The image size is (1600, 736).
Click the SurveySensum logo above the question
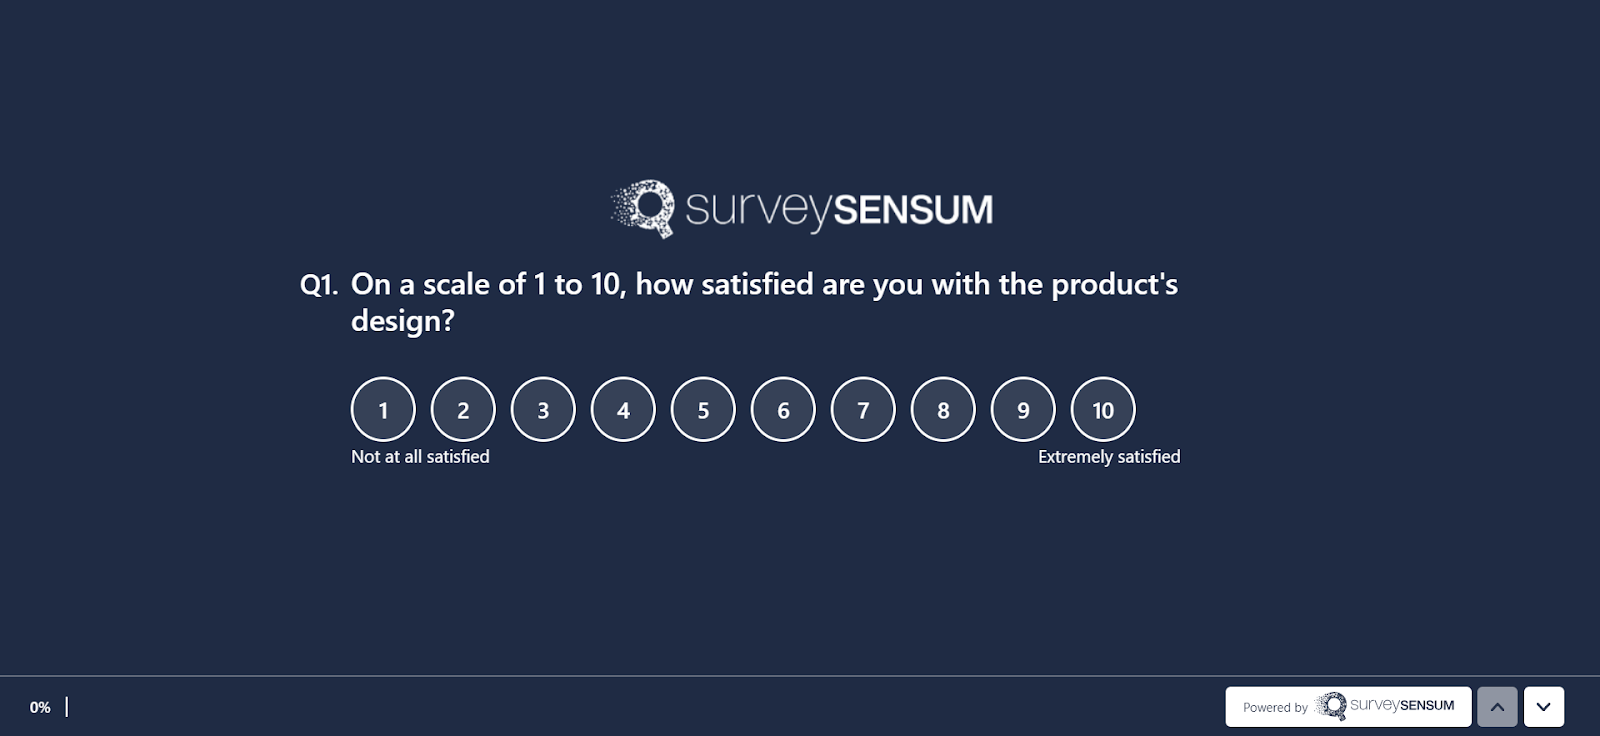[x=800, y=208]
